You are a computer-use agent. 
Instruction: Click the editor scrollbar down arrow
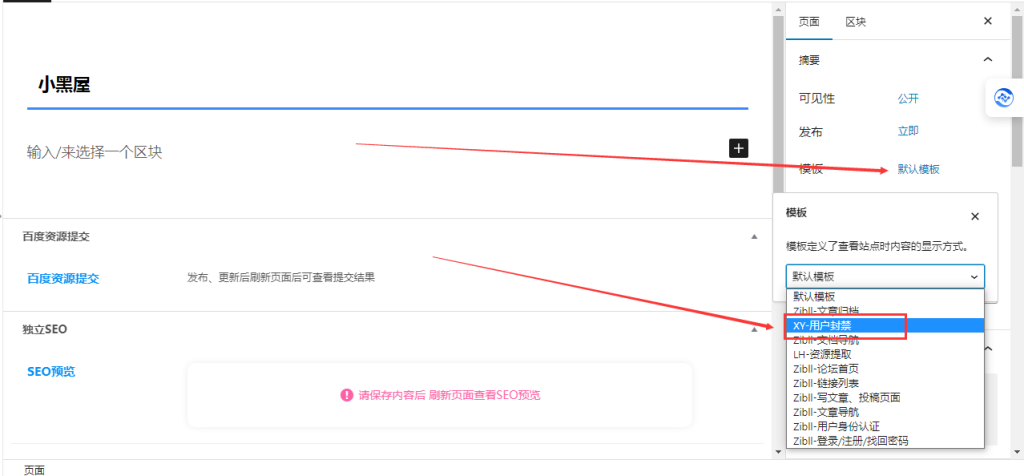click(778, 451)
